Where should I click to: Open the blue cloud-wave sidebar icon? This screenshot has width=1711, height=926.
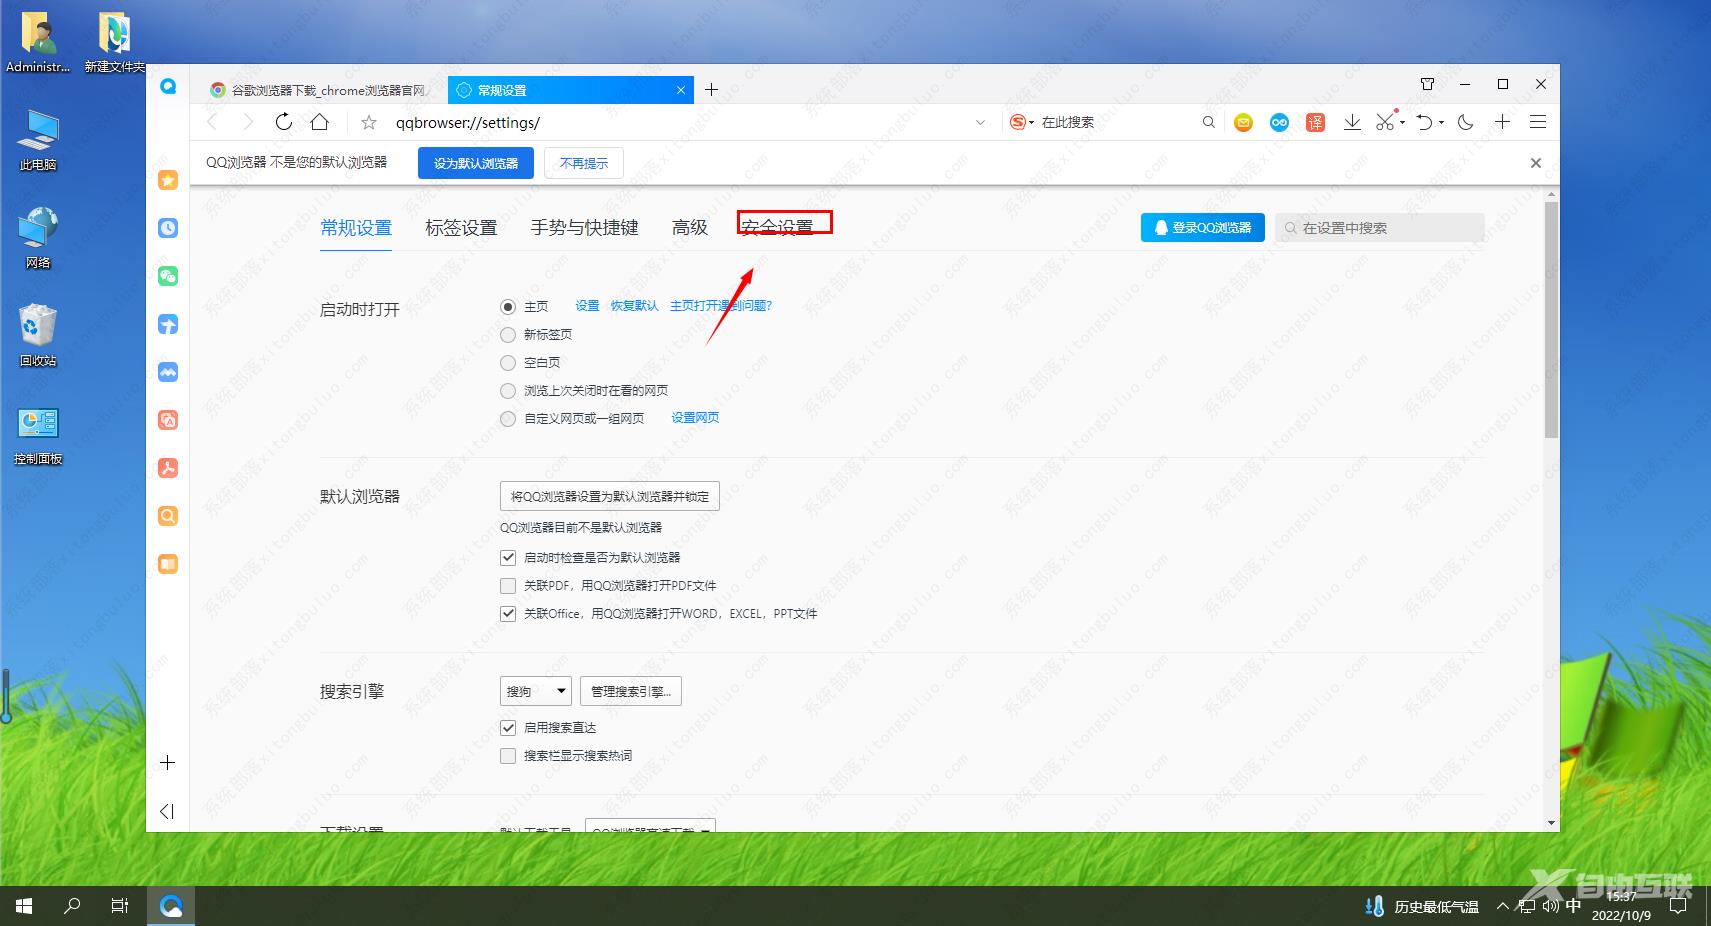pos(168,372)
